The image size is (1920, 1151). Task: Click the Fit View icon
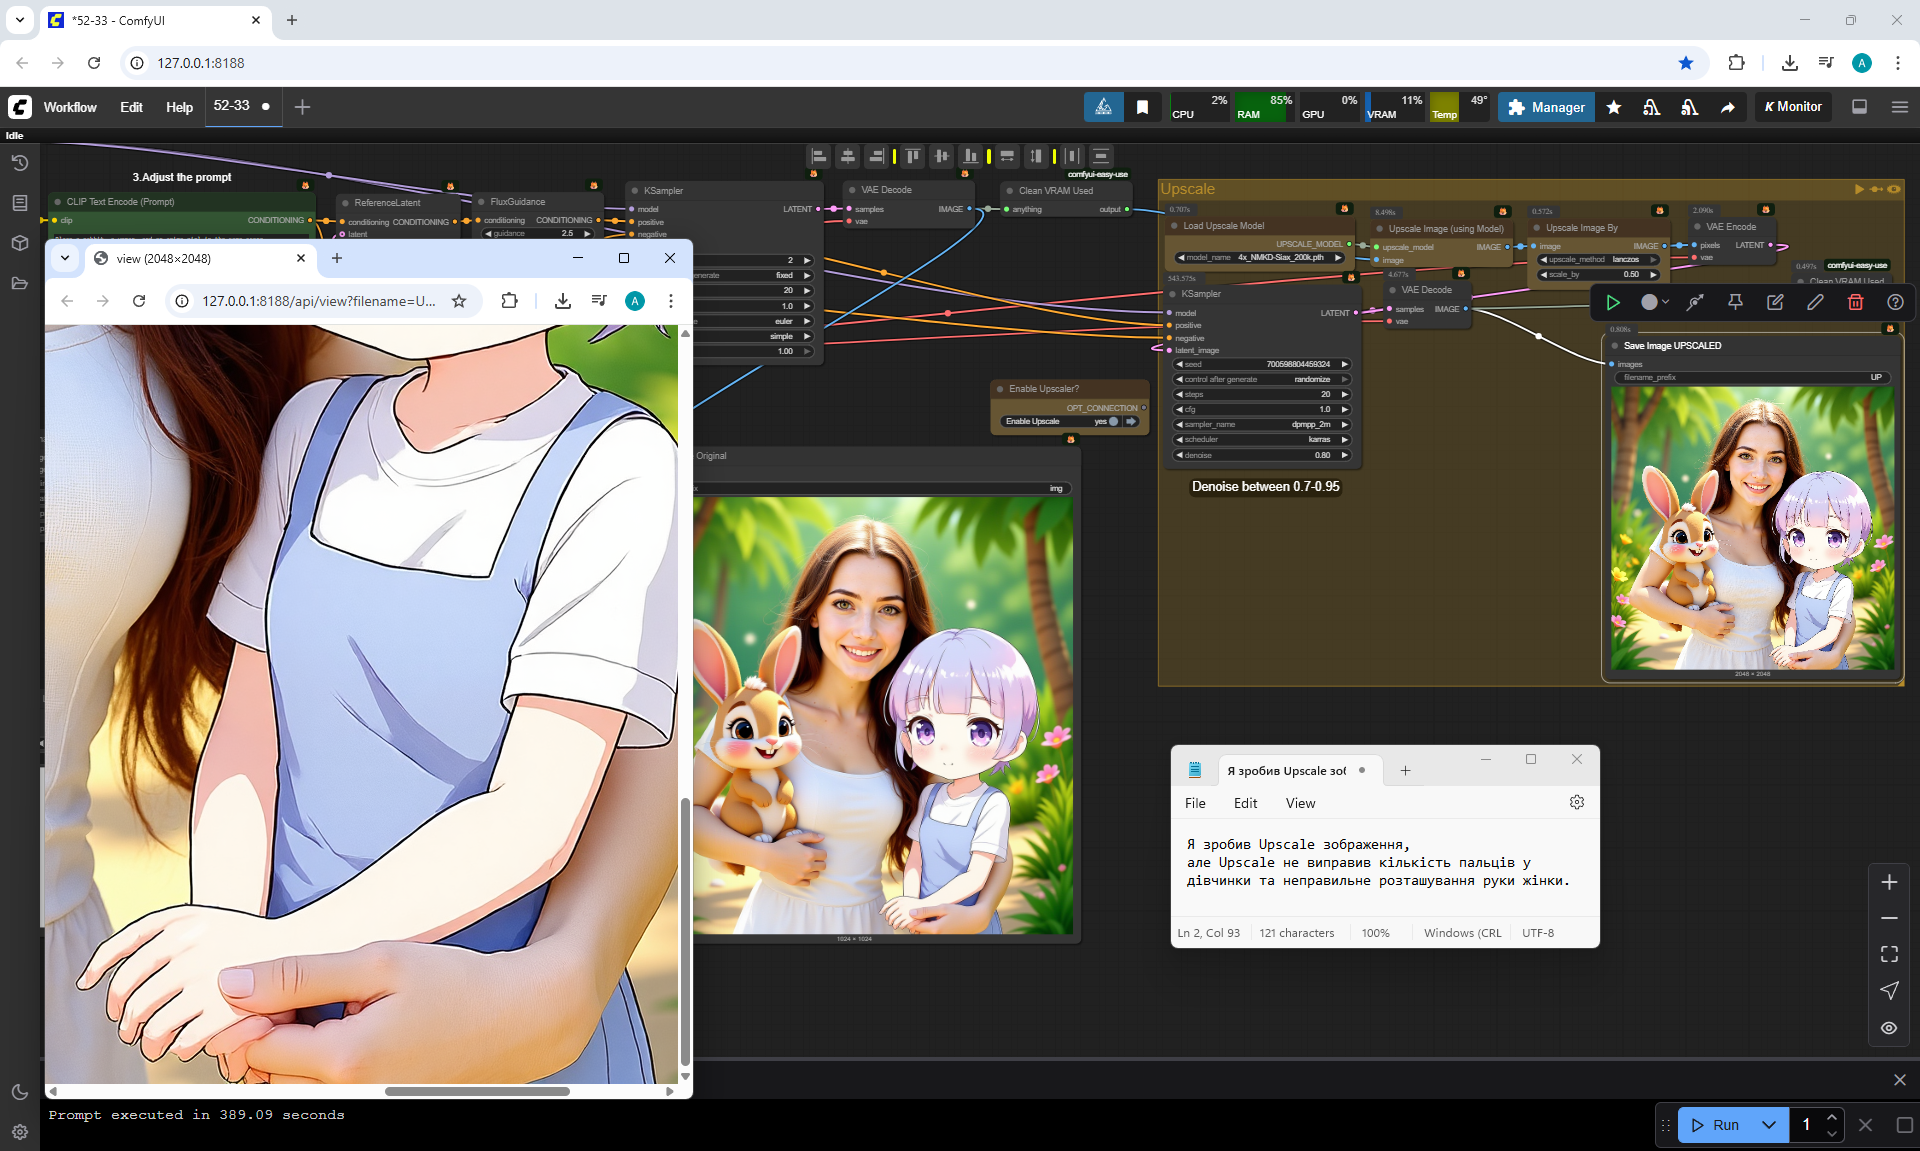pyautogui.click(x=1889, y=954)
